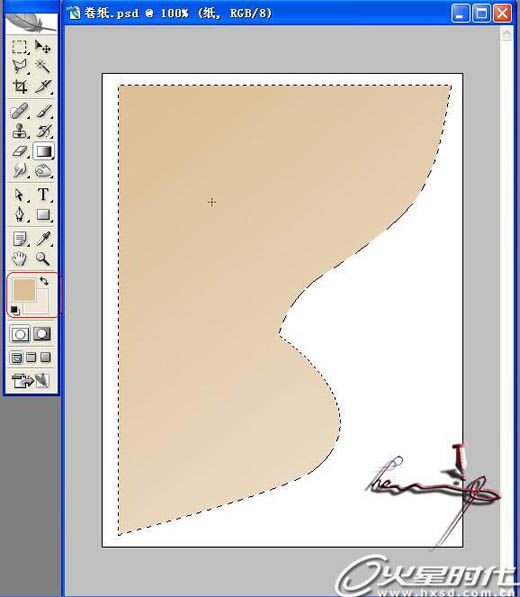This screenshot has width=520, height=597.
Task: Click the feather logo atop the toolbox
Action: pos(31,24)
